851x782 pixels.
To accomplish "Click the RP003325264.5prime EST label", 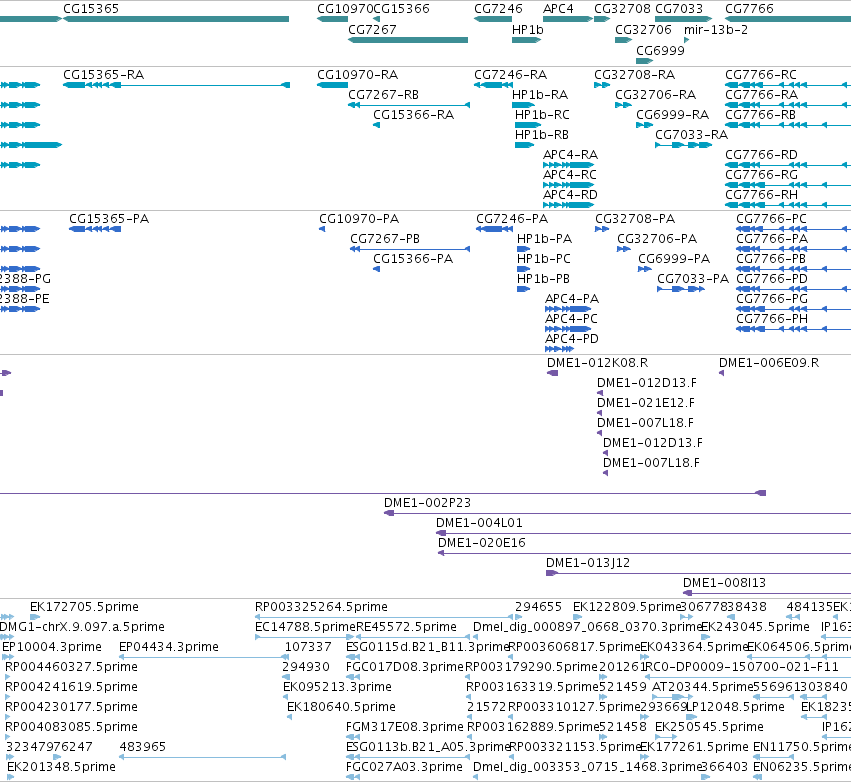I will pos(321,607).
